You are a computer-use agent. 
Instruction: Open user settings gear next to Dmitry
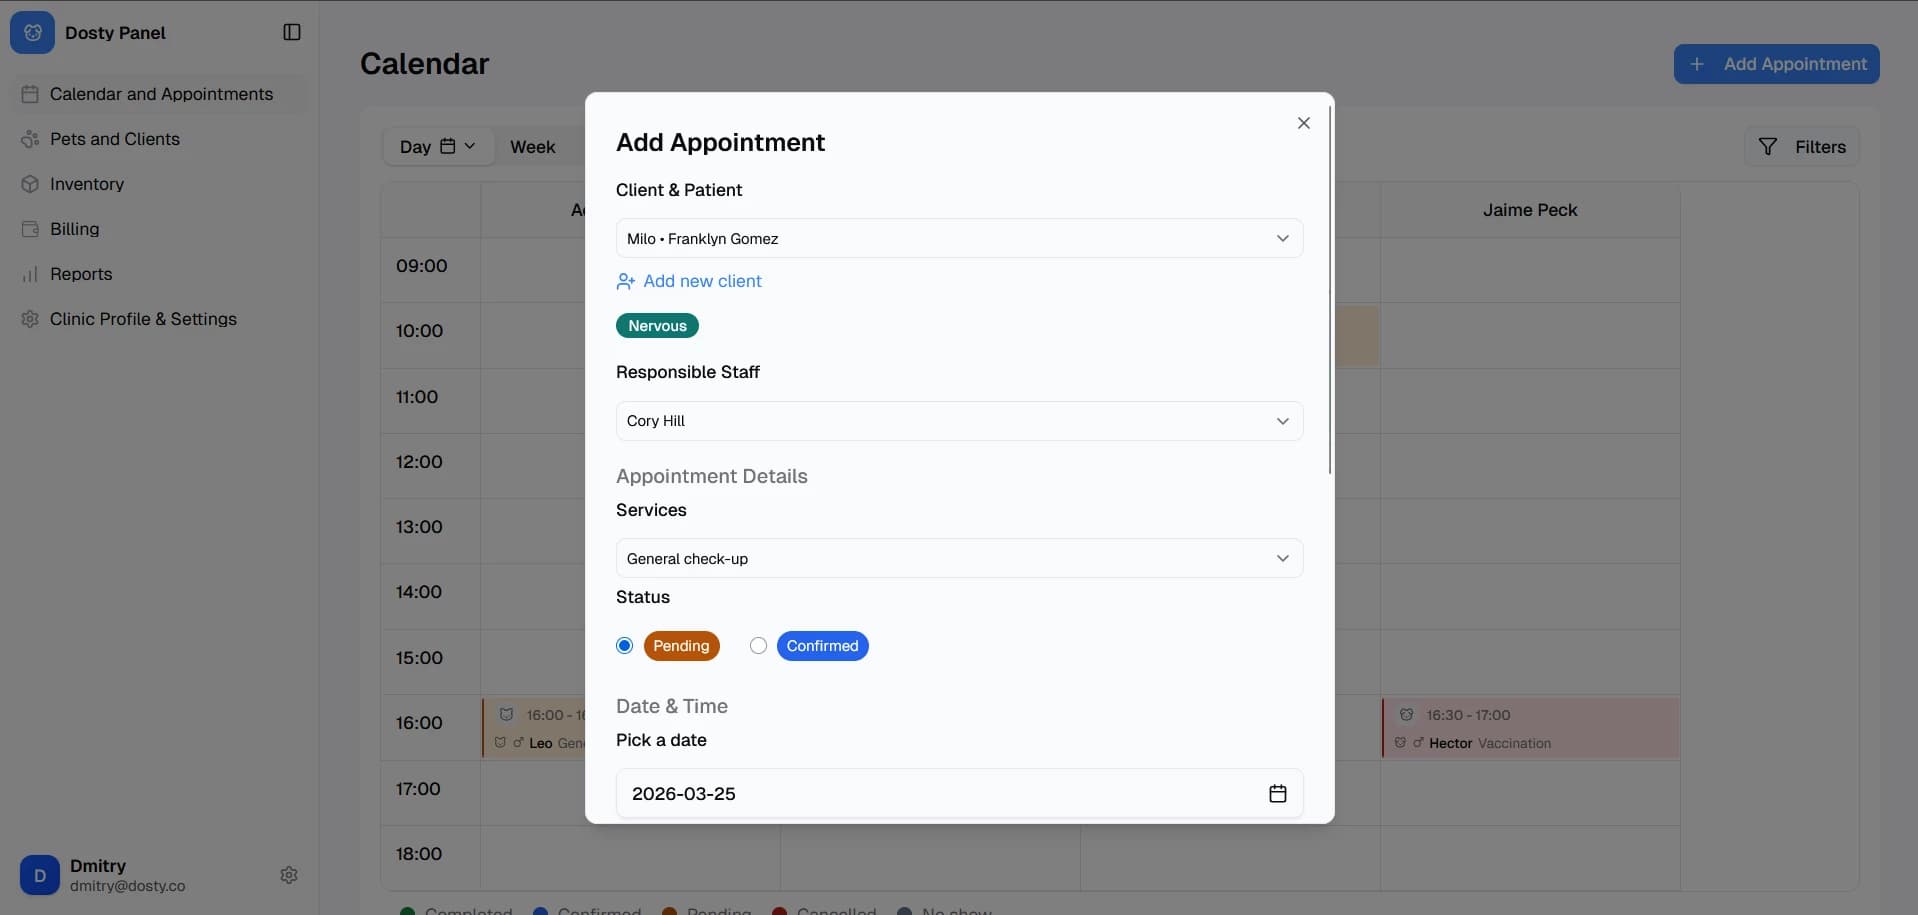(x=289, y=875)
